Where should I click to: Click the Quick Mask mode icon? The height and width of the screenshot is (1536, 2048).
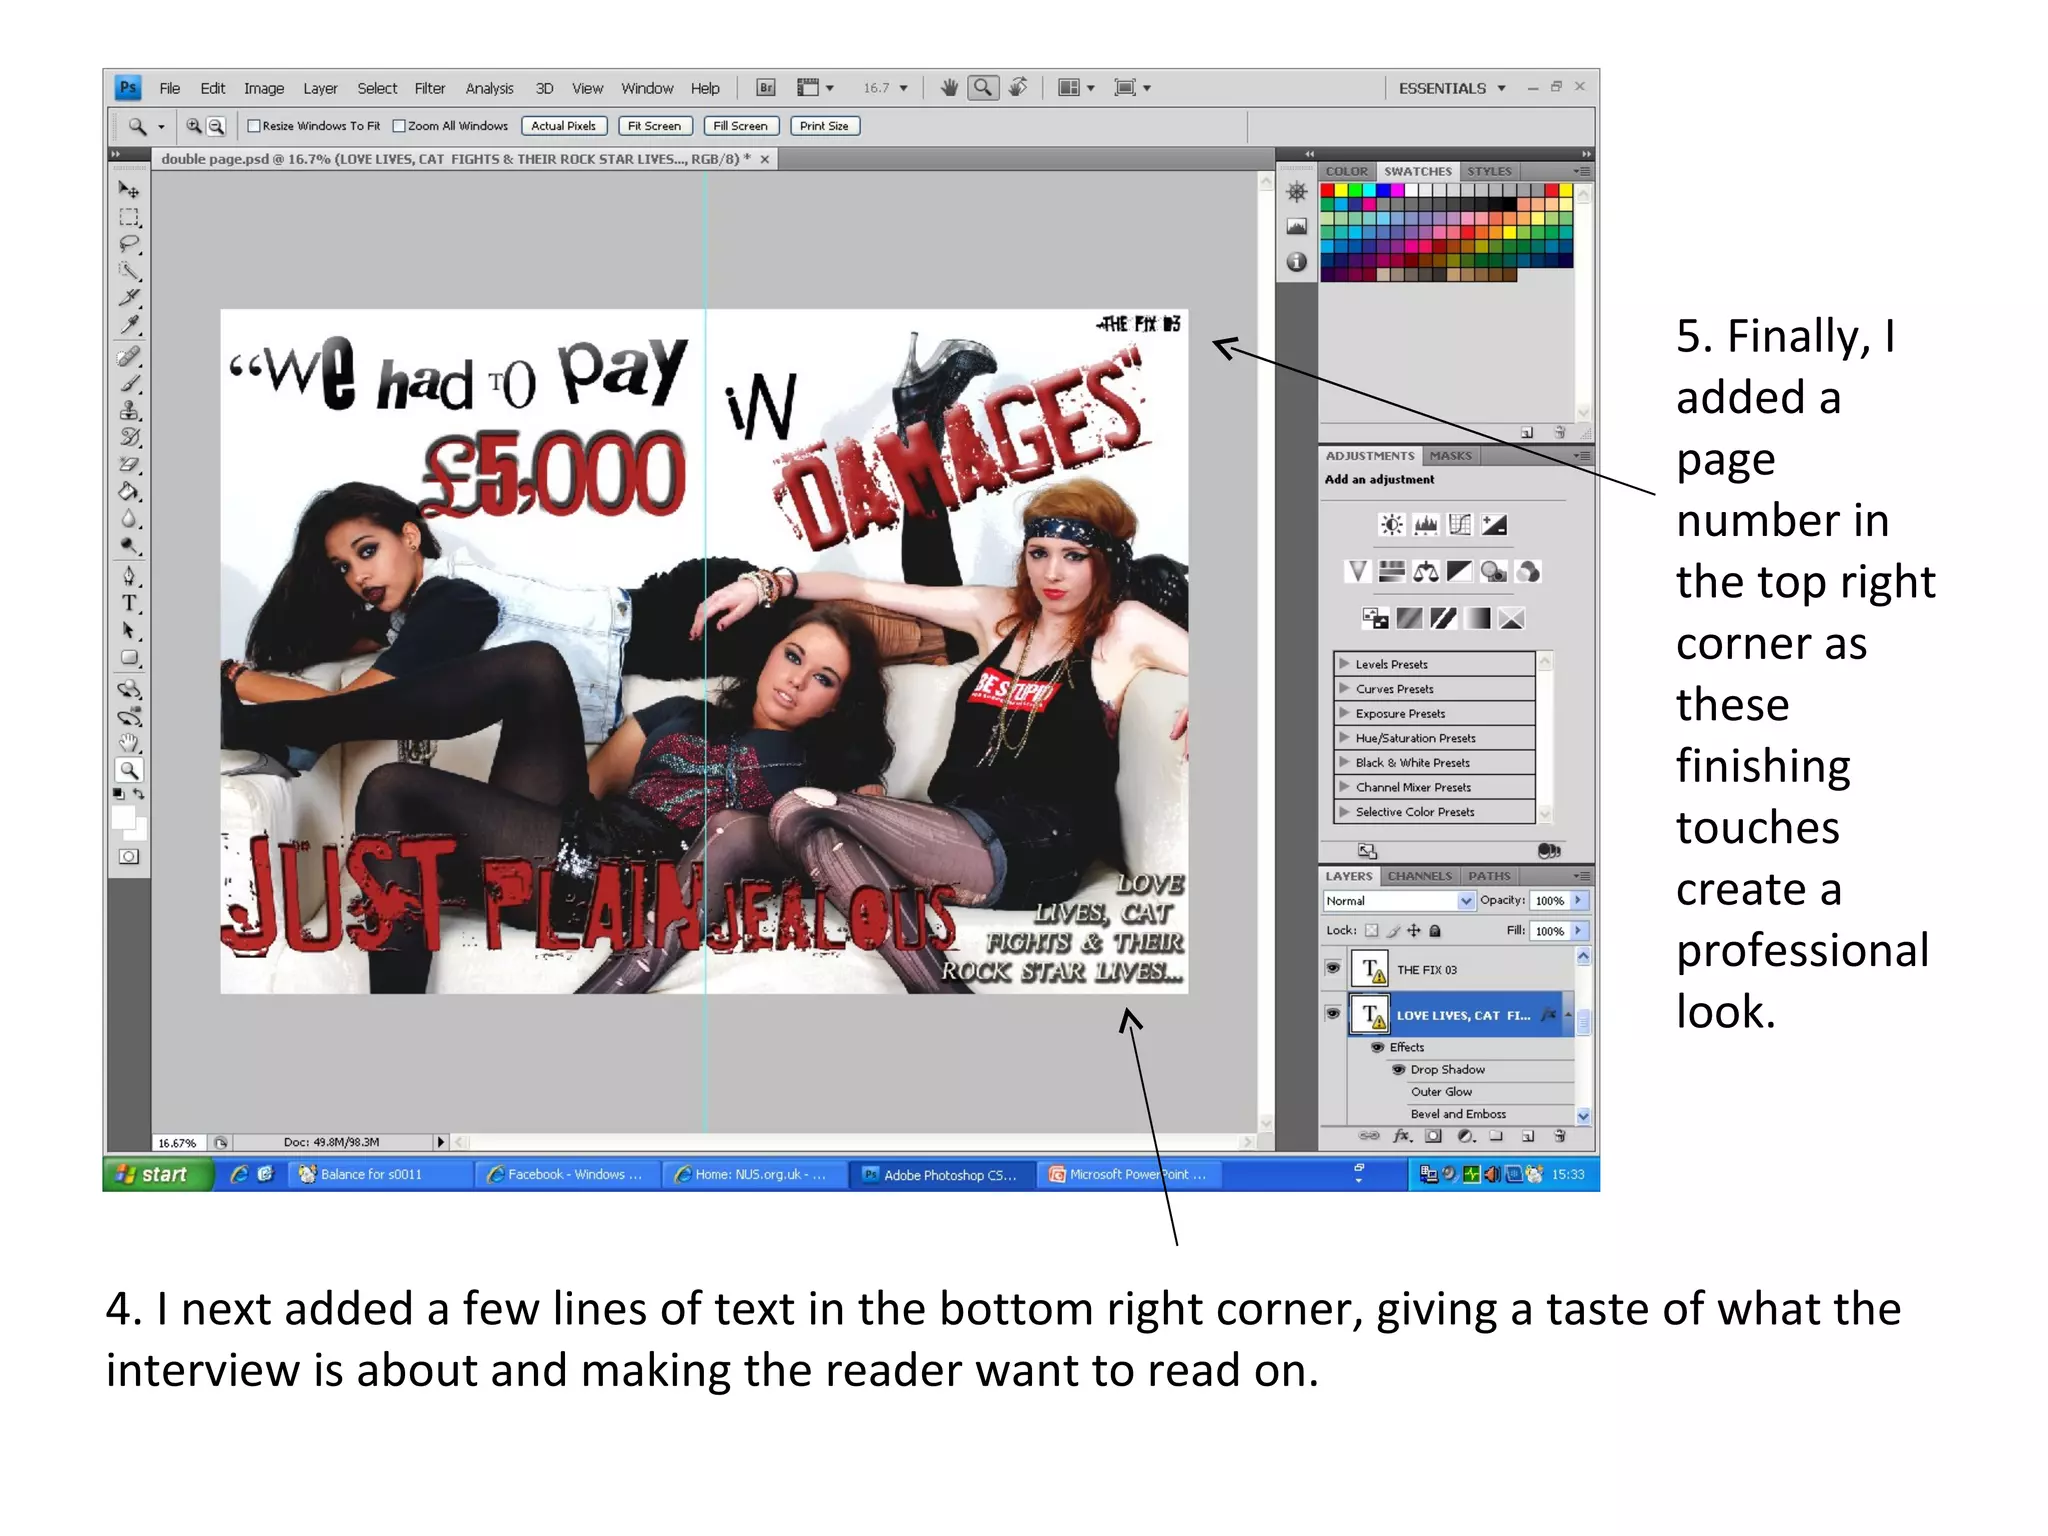coord(129,857)
